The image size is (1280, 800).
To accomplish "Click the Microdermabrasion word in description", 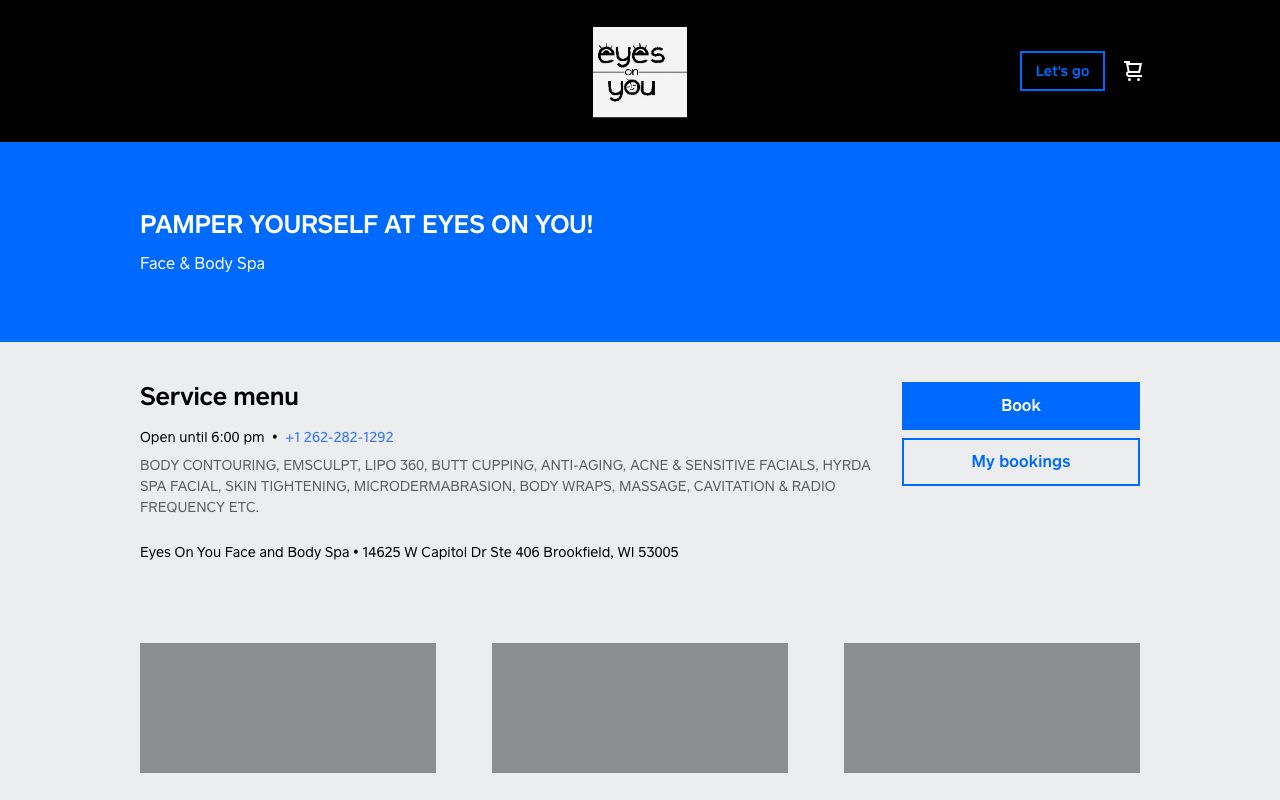I will (x=434, y=486).
